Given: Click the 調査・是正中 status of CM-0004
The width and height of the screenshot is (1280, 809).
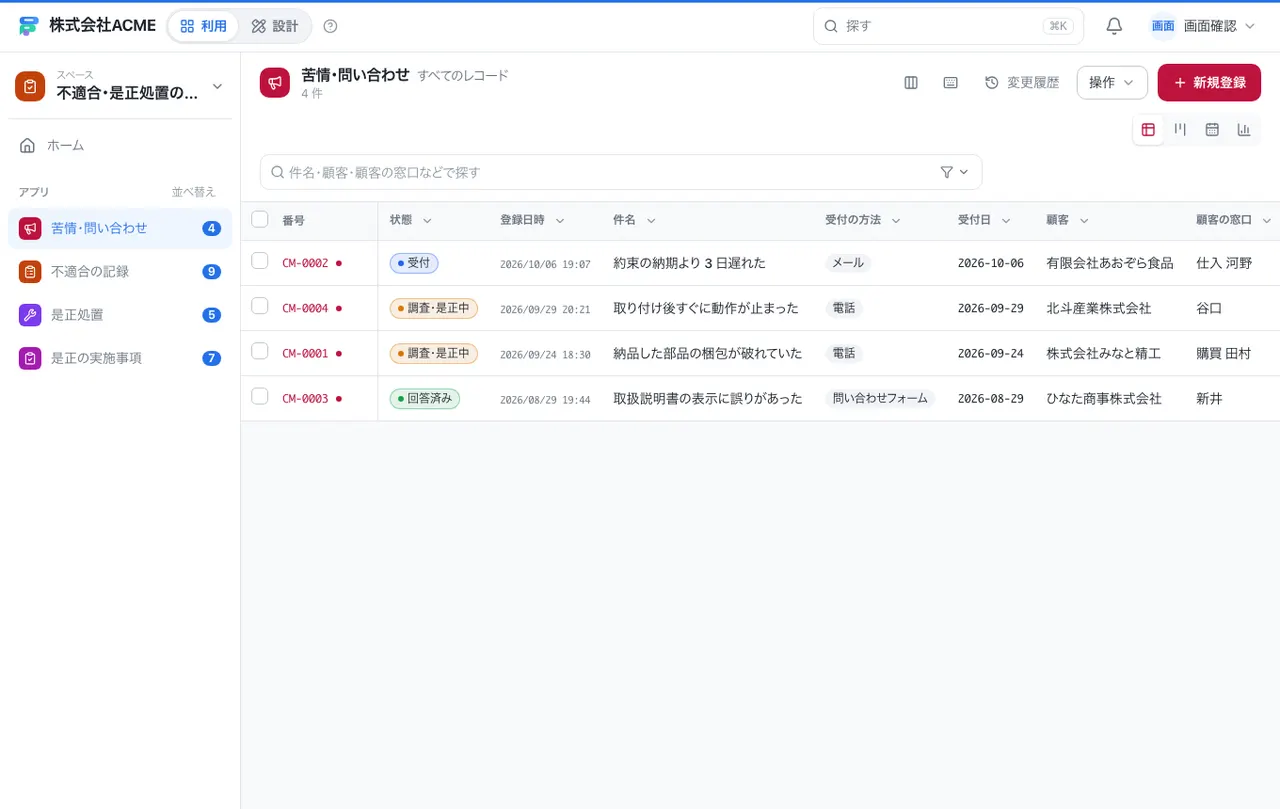Looking at the screenshot, I should pyautogui.click(x=434, y=308).
